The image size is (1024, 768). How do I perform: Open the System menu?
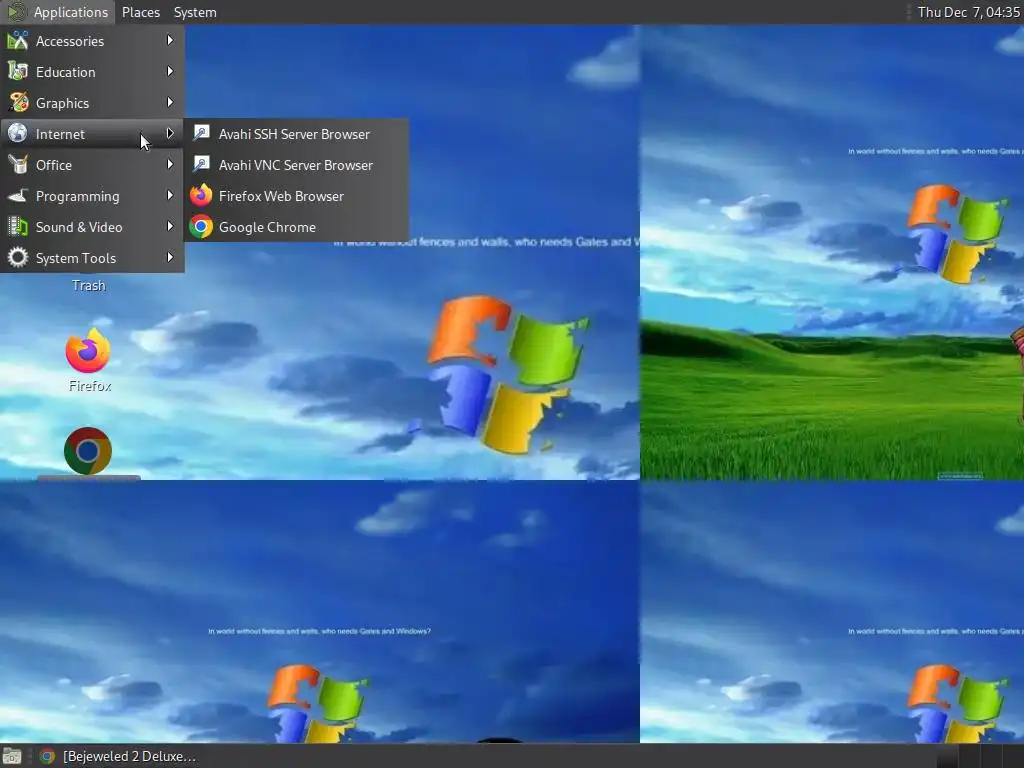(195, 12)
